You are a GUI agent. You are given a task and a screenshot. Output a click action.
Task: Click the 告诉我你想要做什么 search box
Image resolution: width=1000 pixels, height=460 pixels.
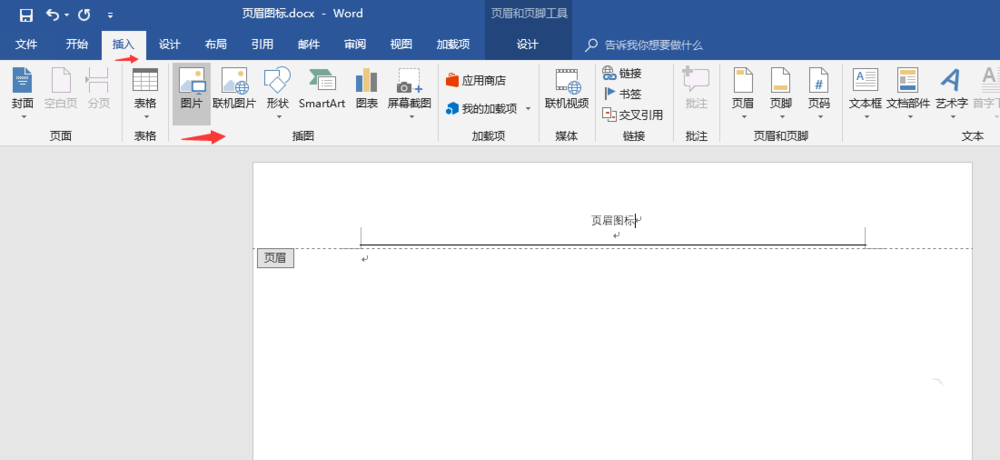[x=653, y=45]
